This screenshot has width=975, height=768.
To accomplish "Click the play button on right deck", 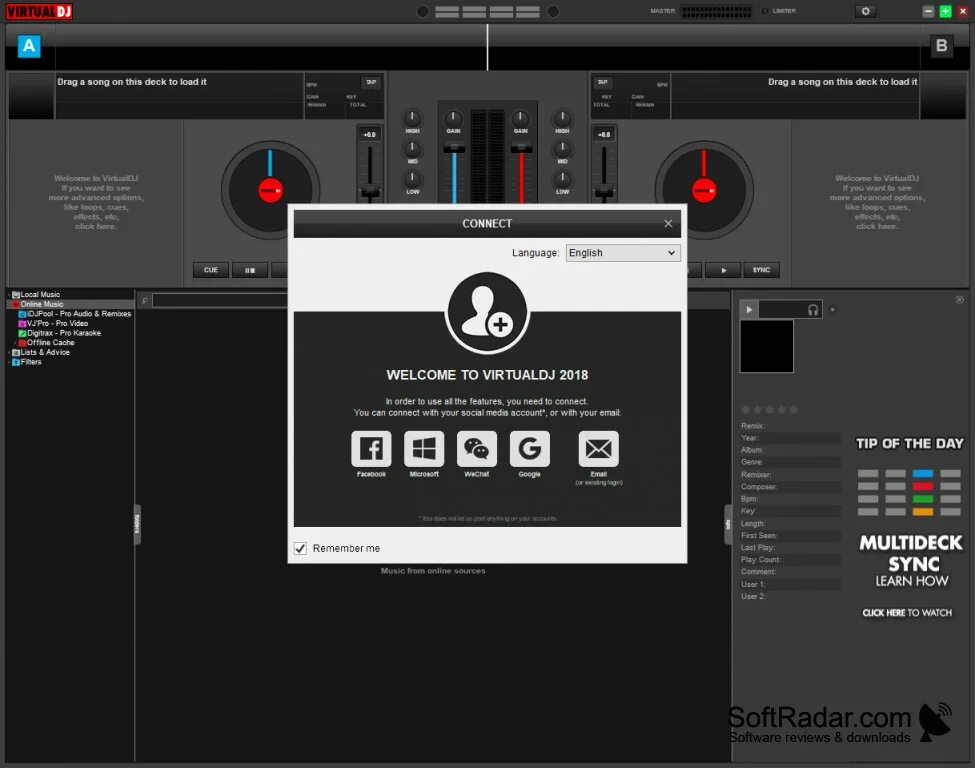I will (723, 270).
